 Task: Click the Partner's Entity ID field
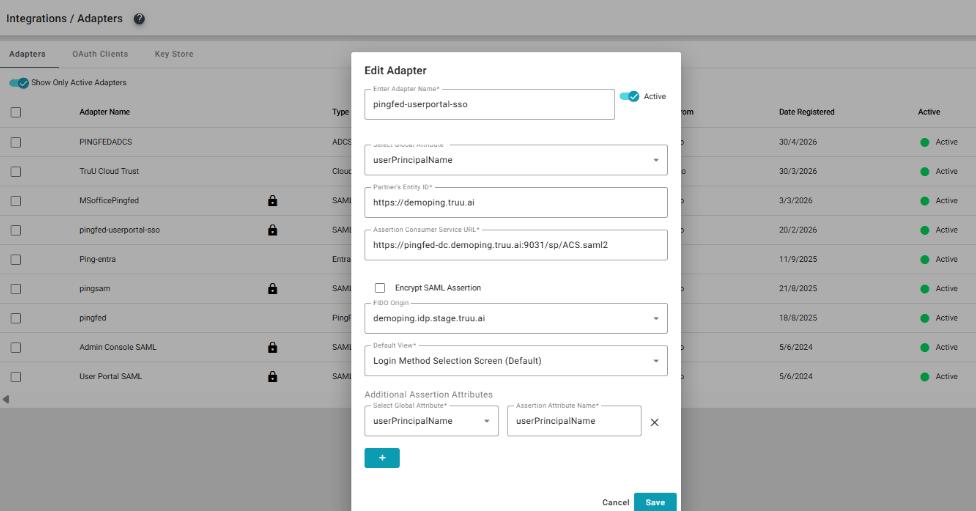[516, 202]
